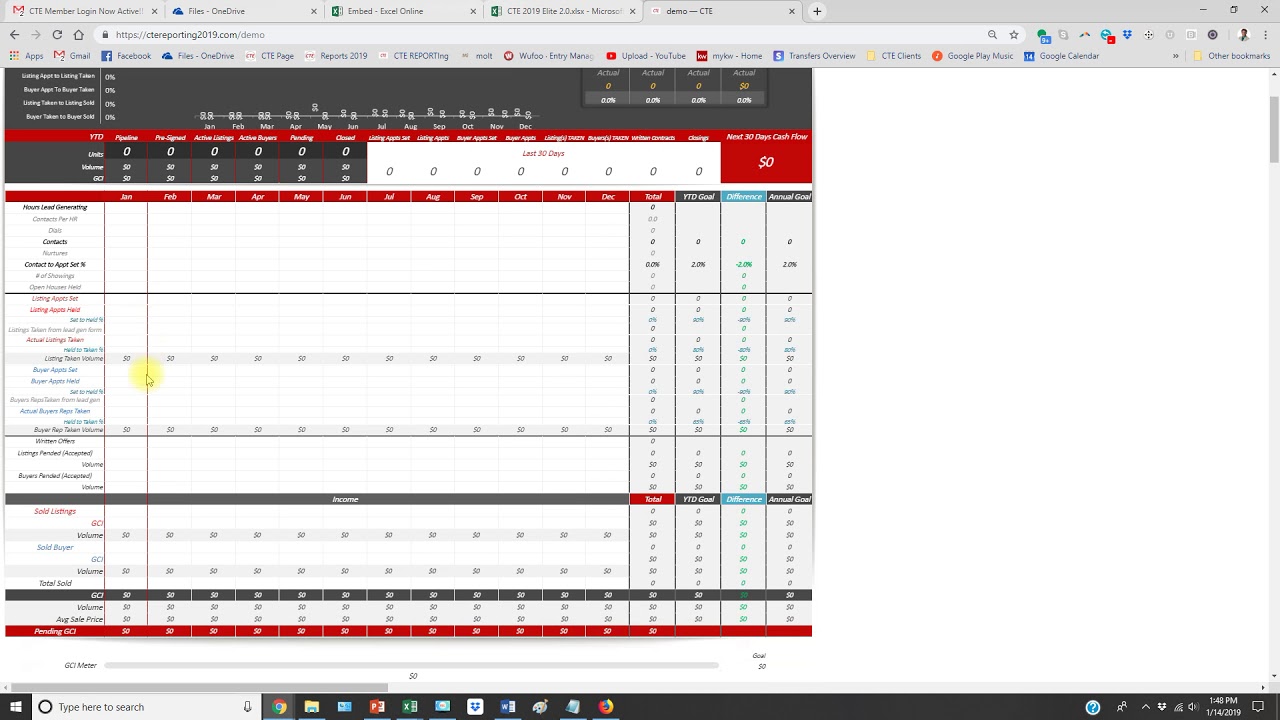
Task: Click the Contact to Appt Set % label
Action: 55,265
